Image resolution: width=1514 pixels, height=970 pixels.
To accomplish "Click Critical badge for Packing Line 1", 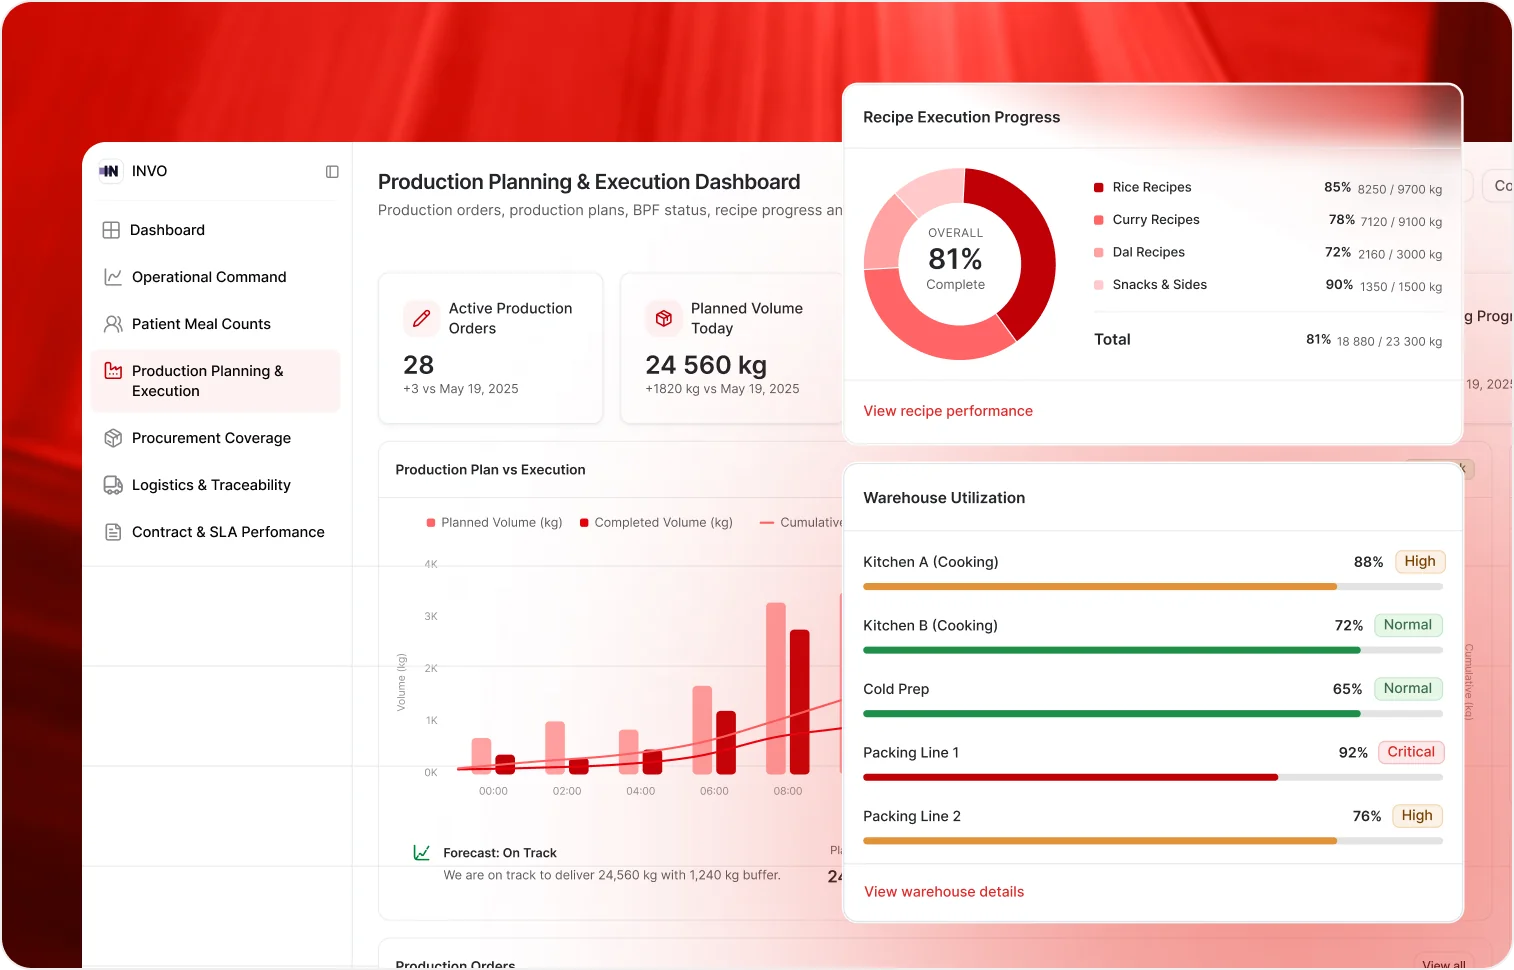I will click(1411, 752).
